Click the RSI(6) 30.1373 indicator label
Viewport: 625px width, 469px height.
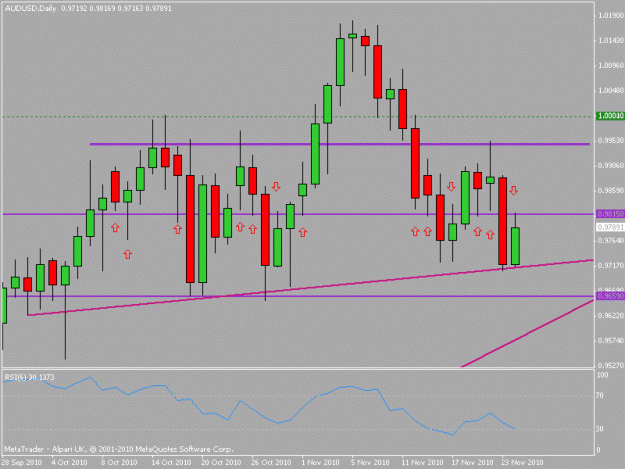[x=29, y=377]
